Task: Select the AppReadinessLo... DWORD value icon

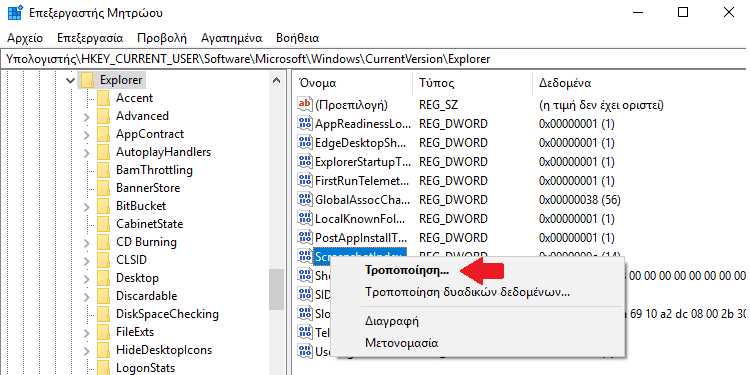Action: pyautogui.click(x=305, y=123)
